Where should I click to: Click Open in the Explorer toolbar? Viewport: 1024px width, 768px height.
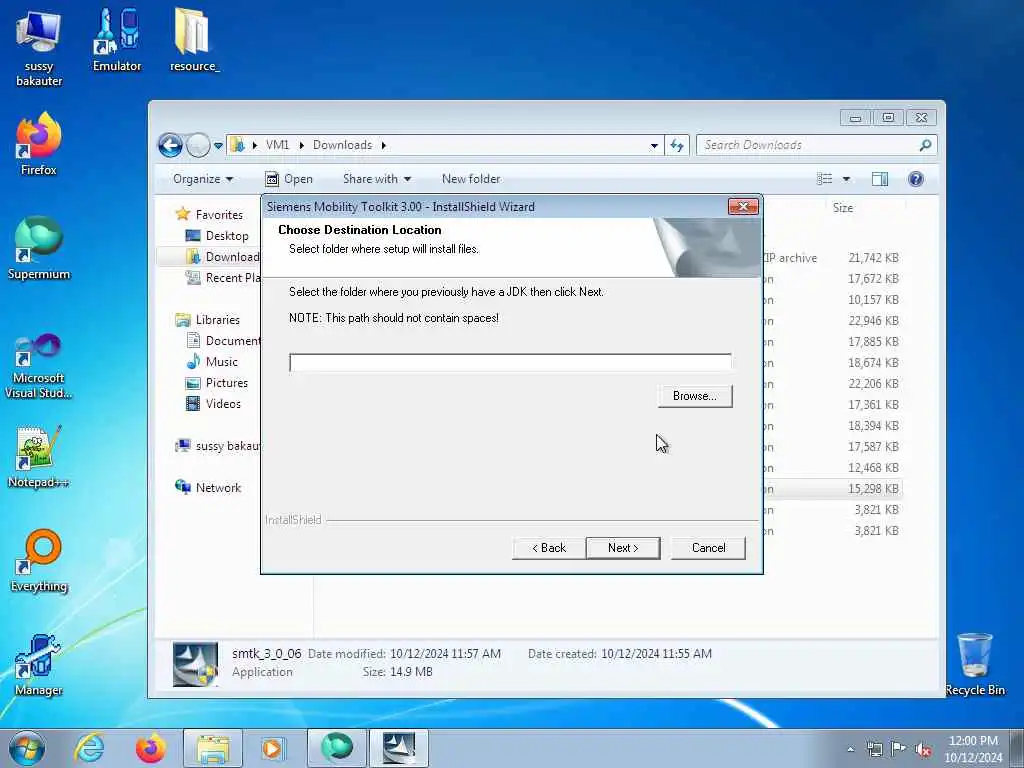(289, 179)
